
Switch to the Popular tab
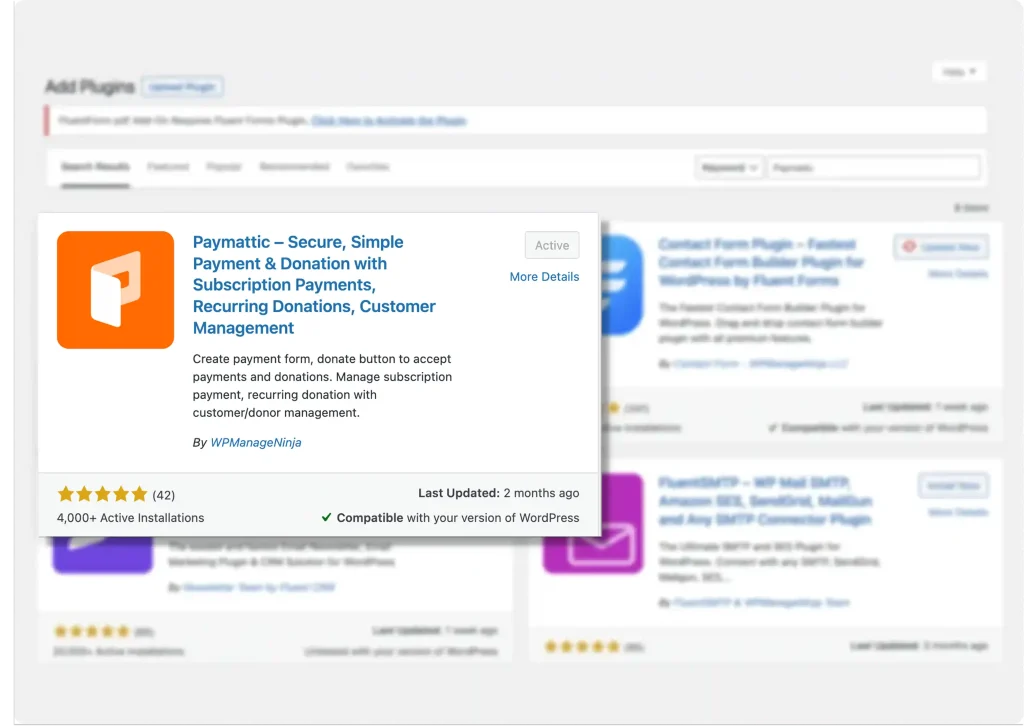click(x=224, y=167)
